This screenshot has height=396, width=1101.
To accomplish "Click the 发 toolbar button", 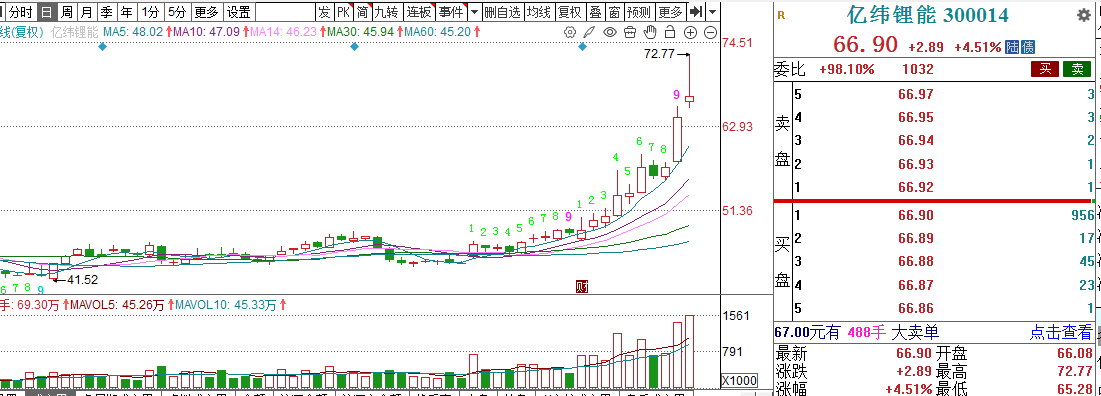I will pos(324,12).
